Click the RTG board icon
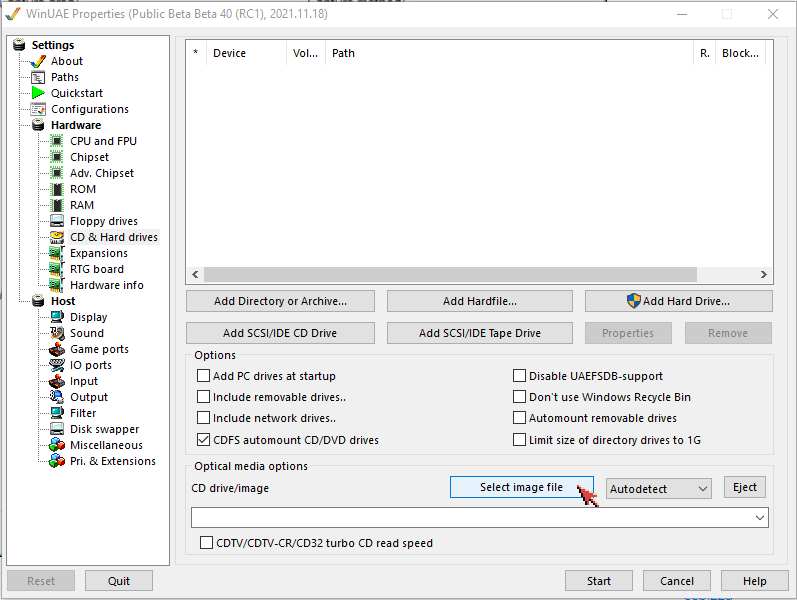Screen dimensions: 797x600 [57, 269]
